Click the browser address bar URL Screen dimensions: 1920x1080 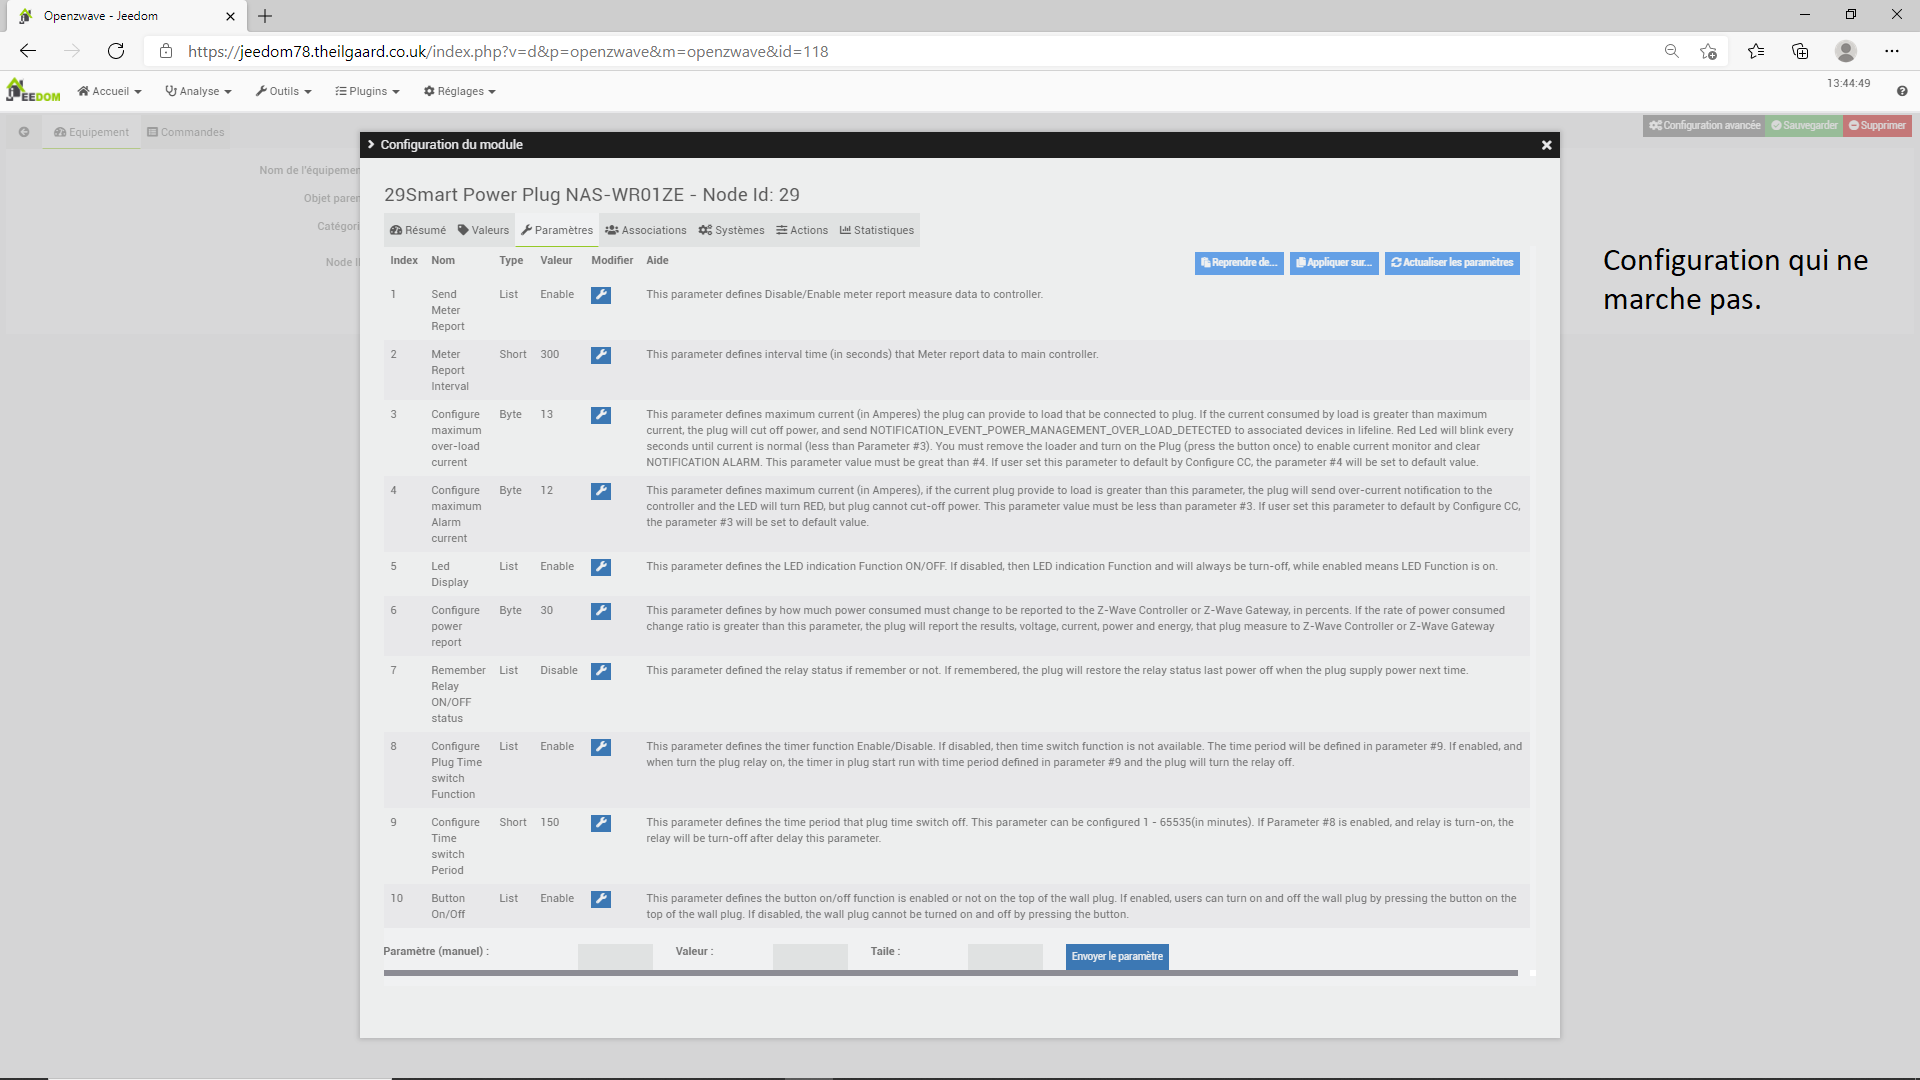(x=508, y=51)
